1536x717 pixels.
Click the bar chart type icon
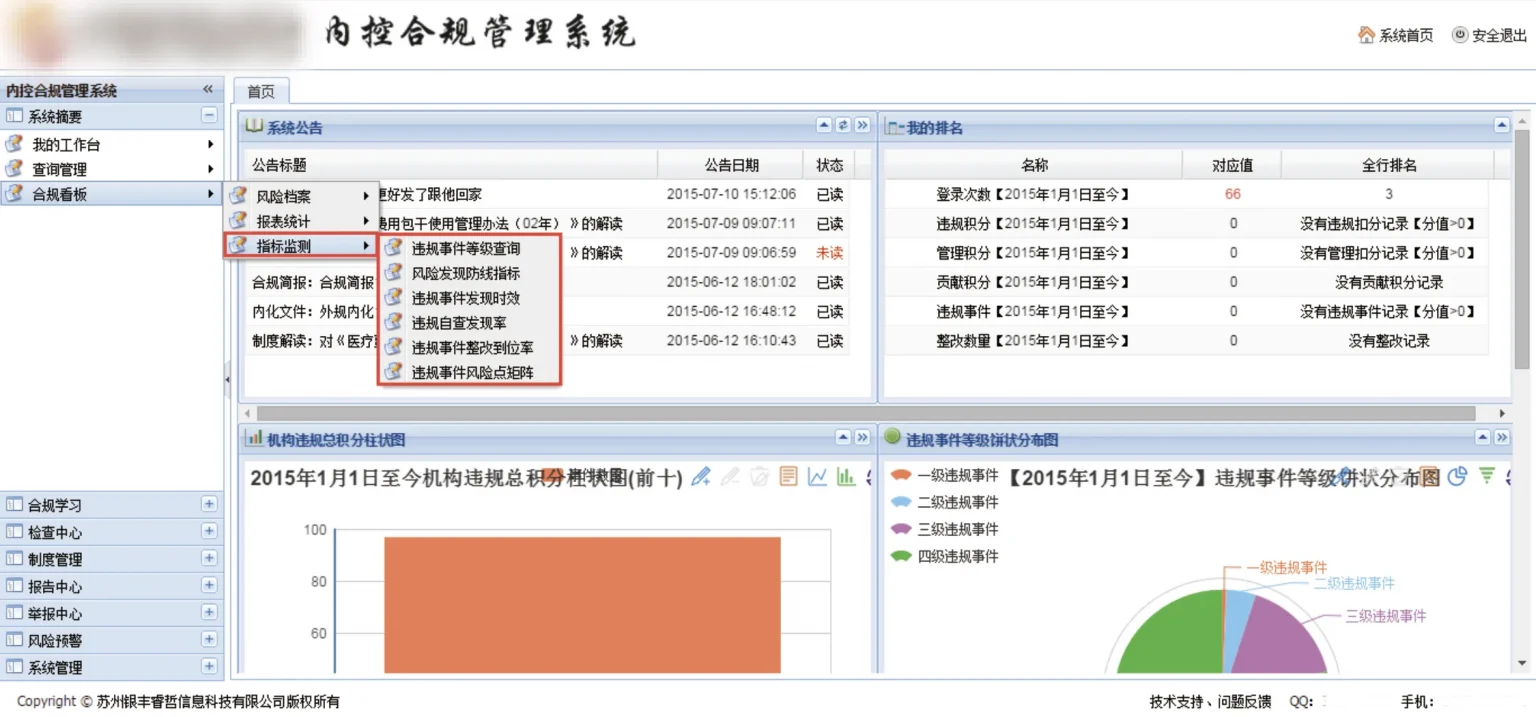pos(846,477)
